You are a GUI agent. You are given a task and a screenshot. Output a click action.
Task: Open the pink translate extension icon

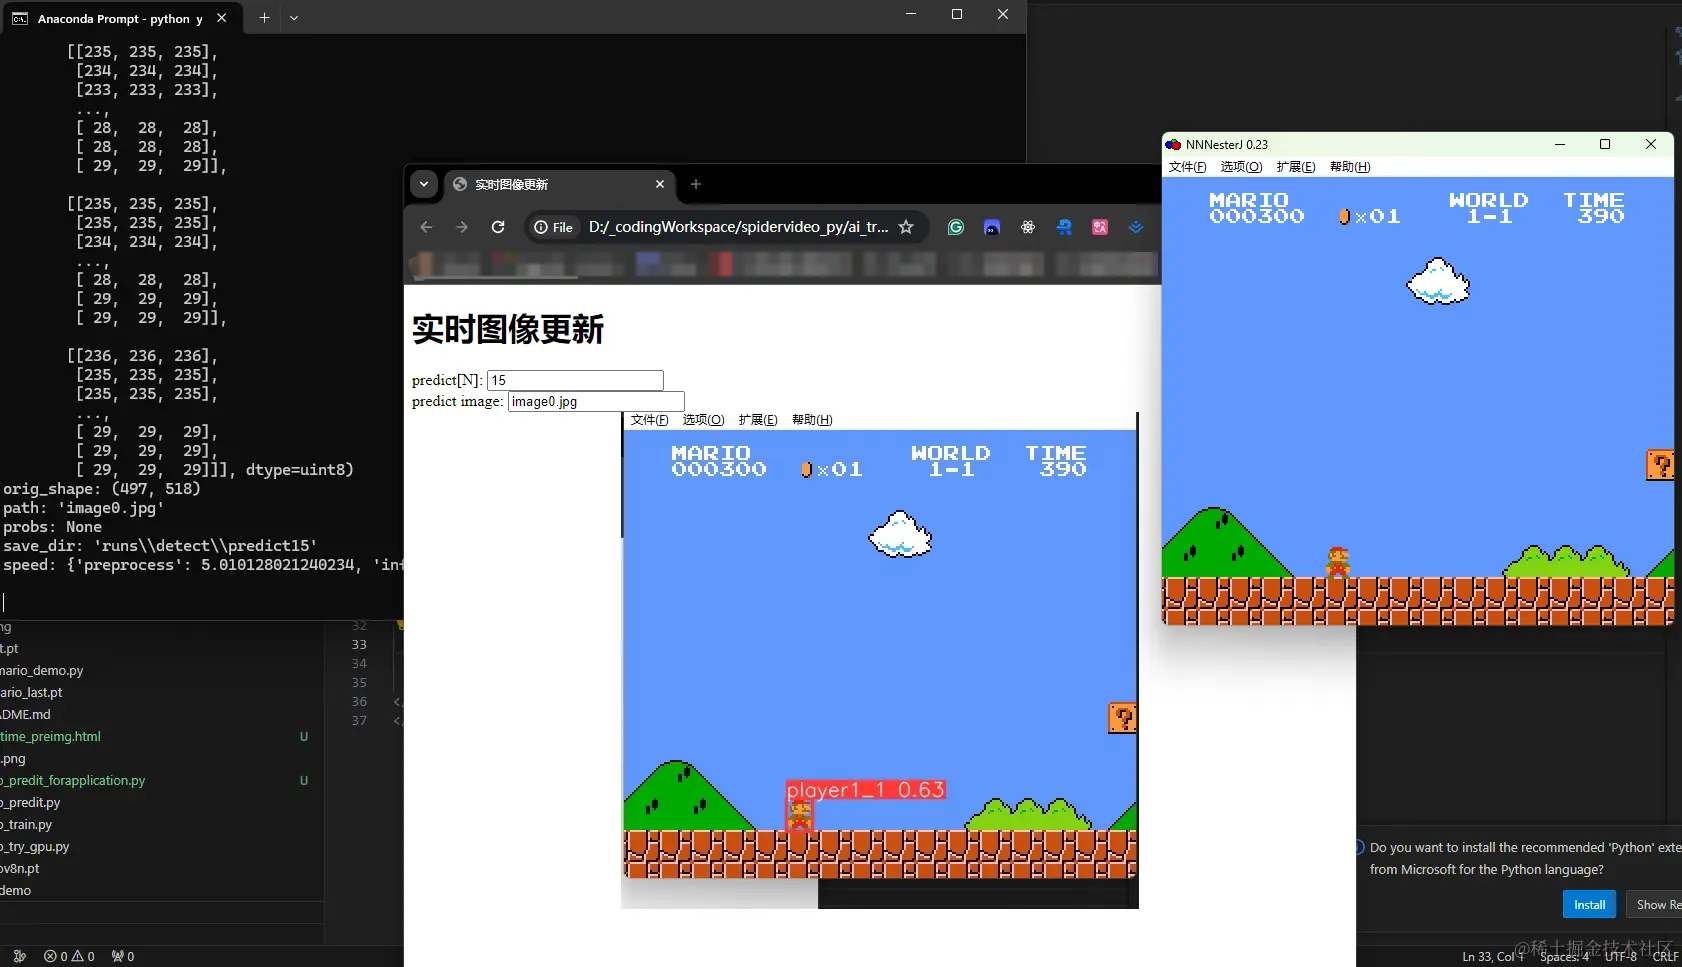1100,227
